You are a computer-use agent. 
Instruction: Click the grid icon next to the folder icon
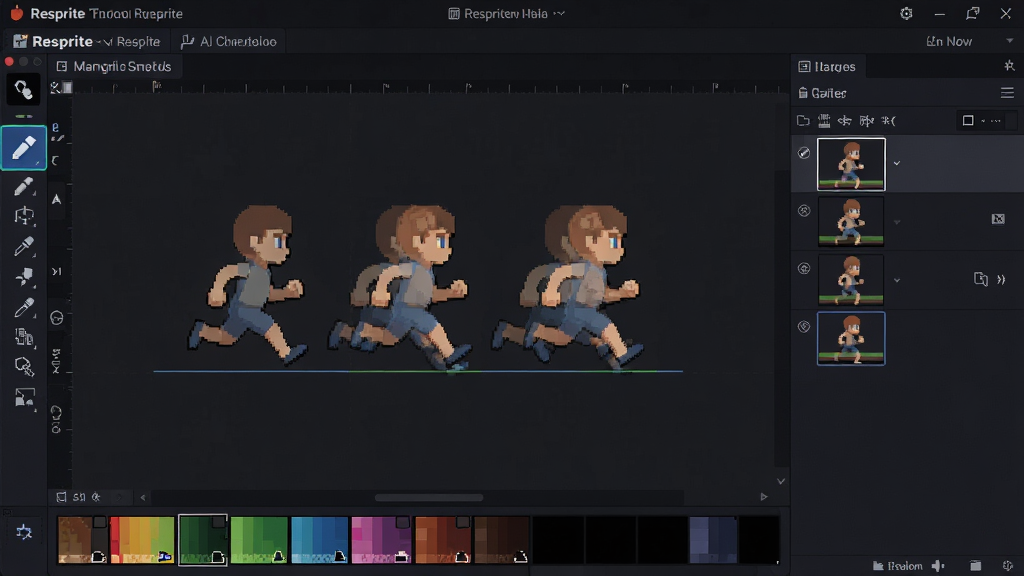coord(824,121)
